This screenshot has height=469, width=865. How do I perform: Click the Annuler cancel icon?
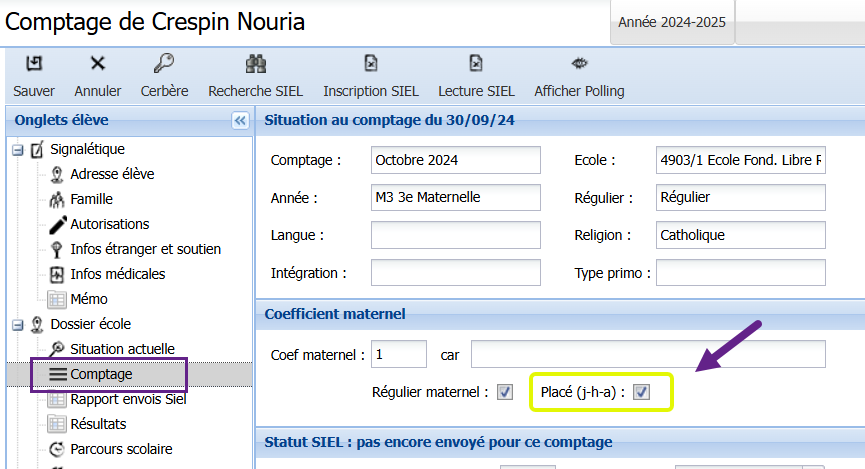[98, 64]
